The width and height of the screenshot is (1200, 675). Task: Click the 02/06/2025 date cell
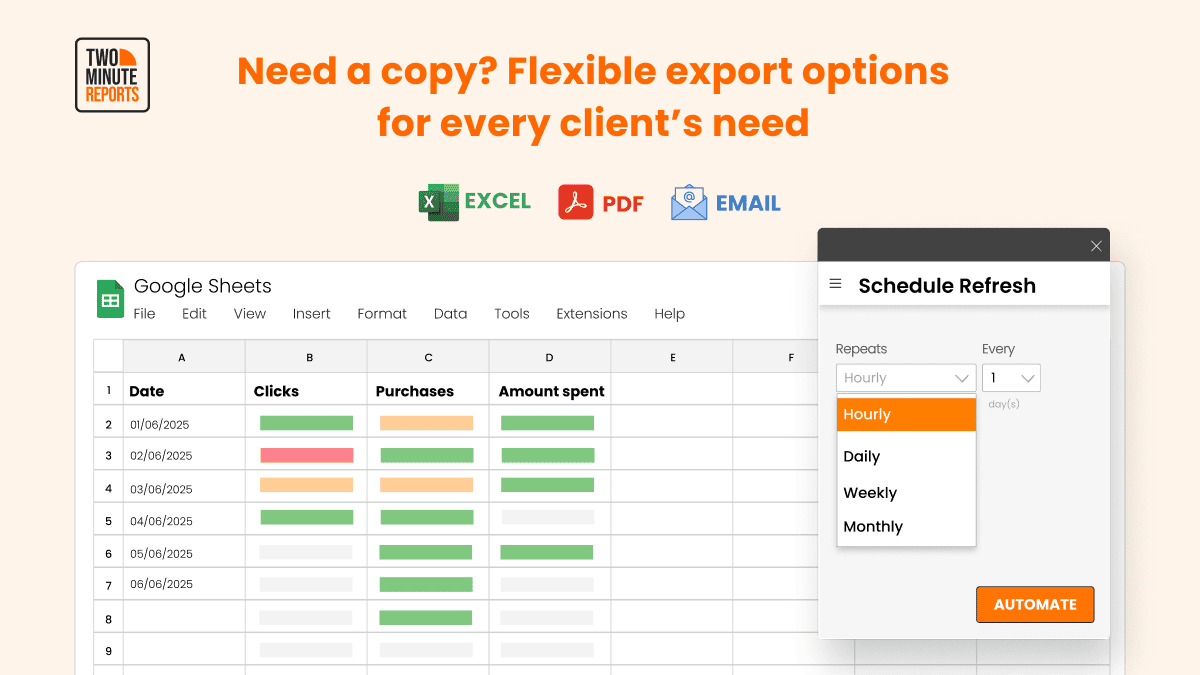click(x=184, y=455)
